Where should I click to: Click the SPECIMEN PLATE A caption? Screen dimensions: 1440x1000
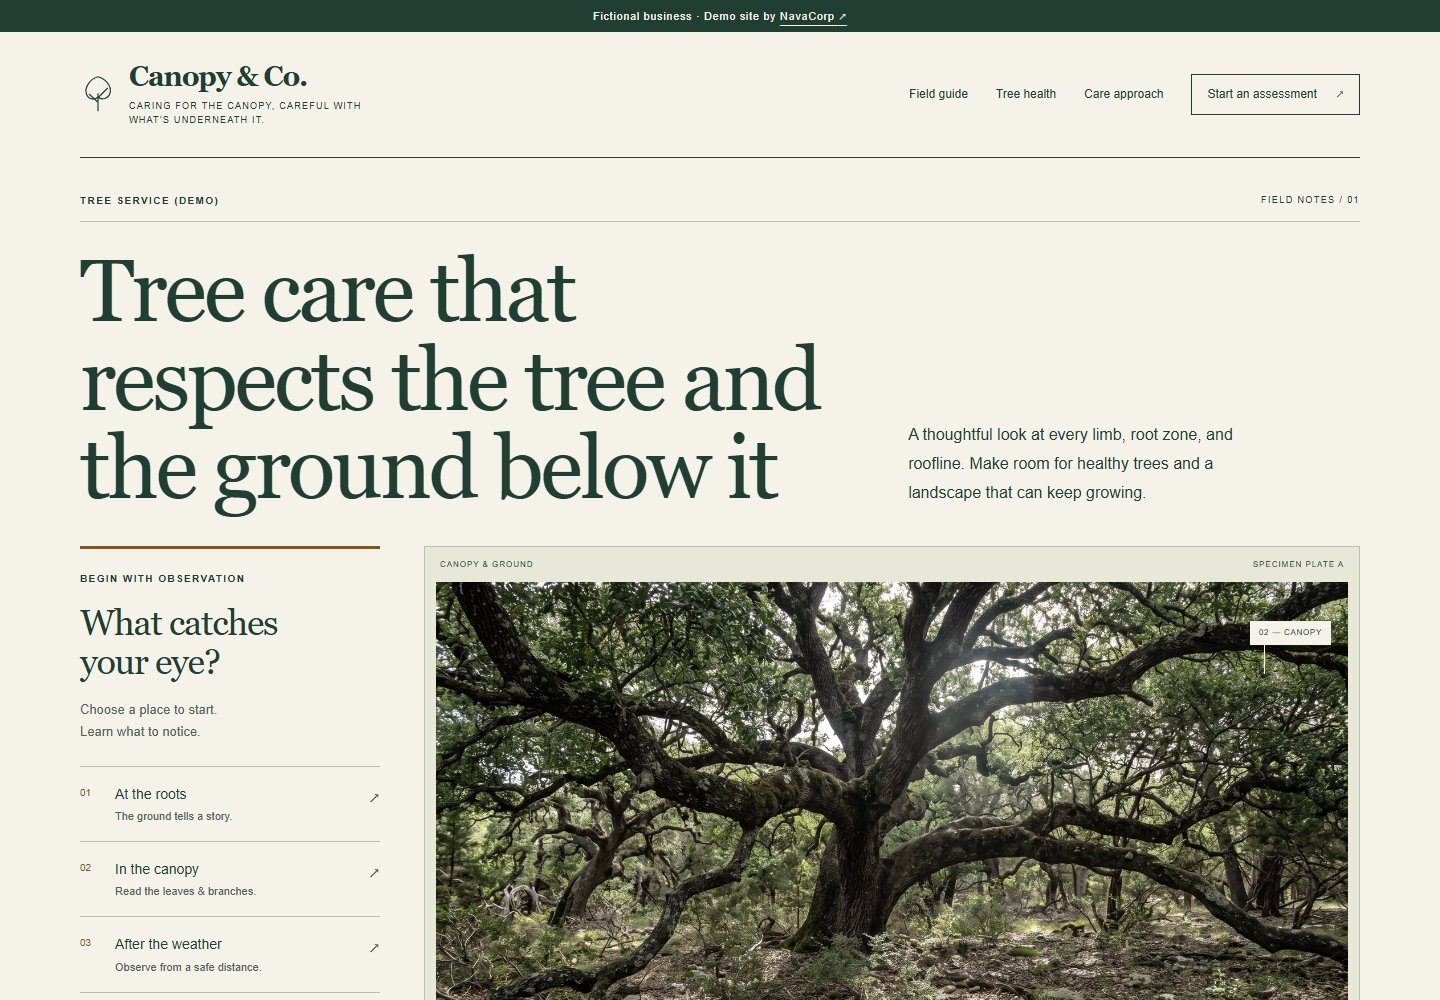coord(1298,564)
